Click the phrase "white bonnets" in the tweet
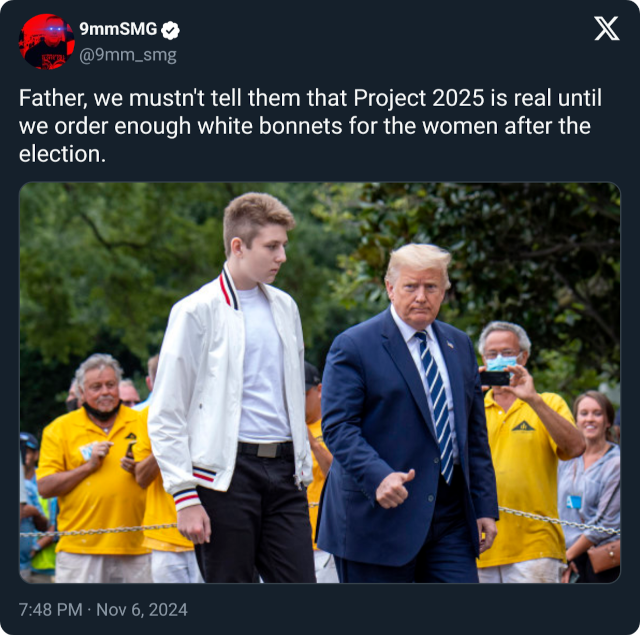This screenshot has height=635, width=640. click(270, 126)
